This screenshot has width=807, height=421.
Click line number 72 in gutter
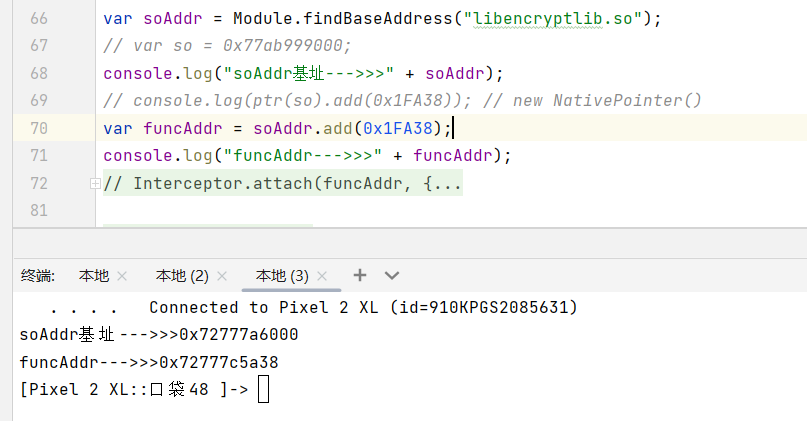click(39, 183)
